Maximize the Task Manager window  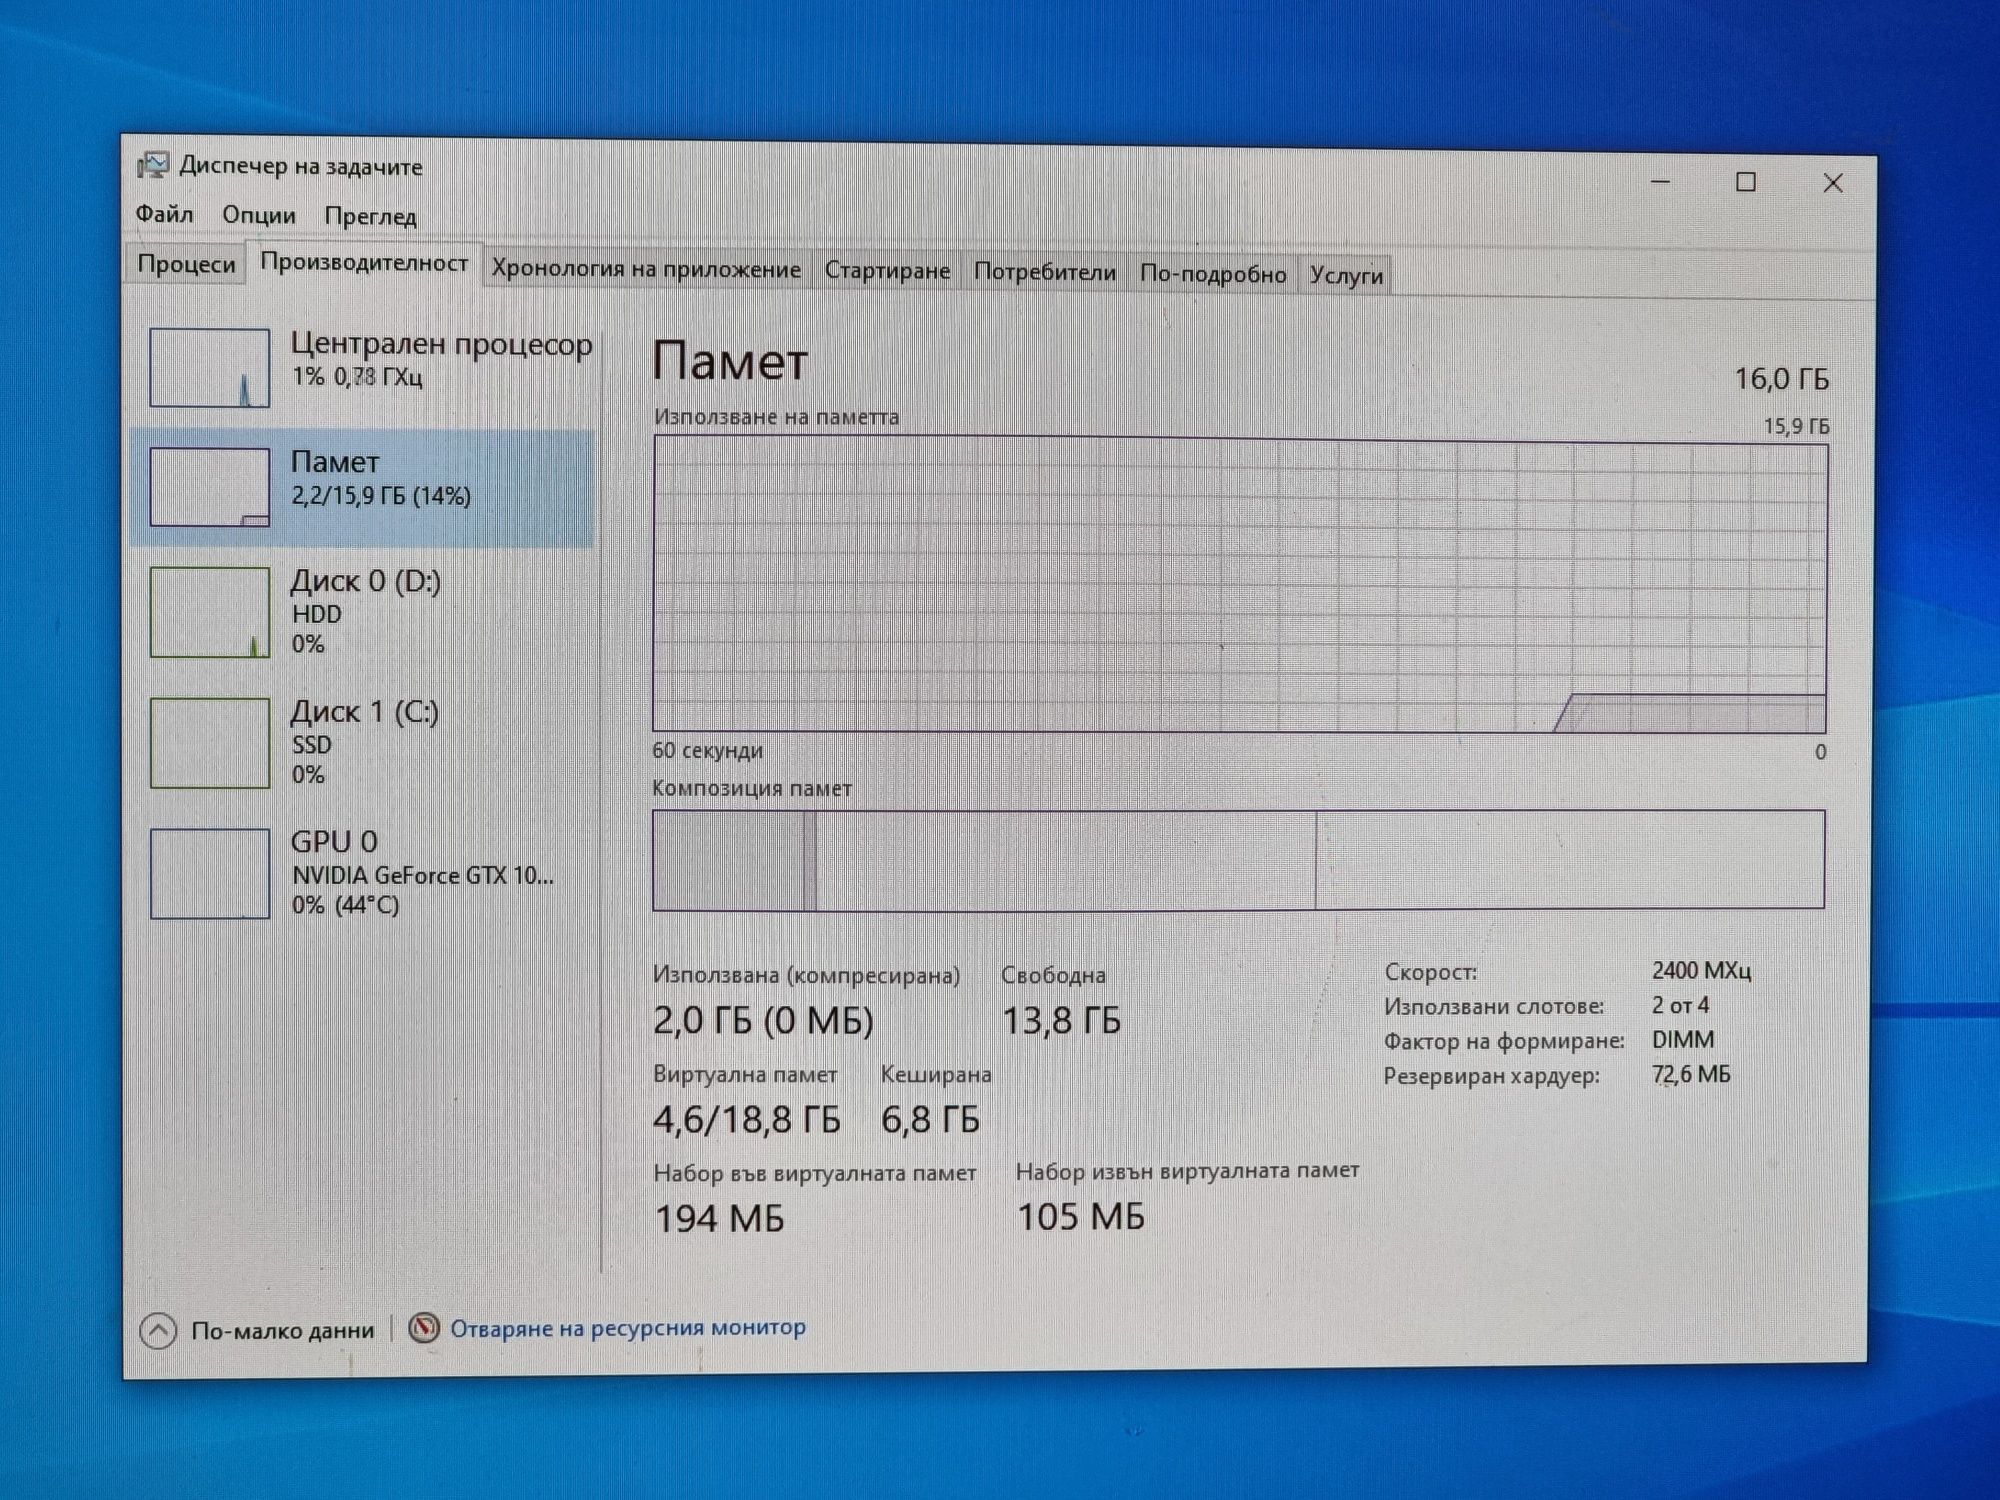(x=1746, y=183)
